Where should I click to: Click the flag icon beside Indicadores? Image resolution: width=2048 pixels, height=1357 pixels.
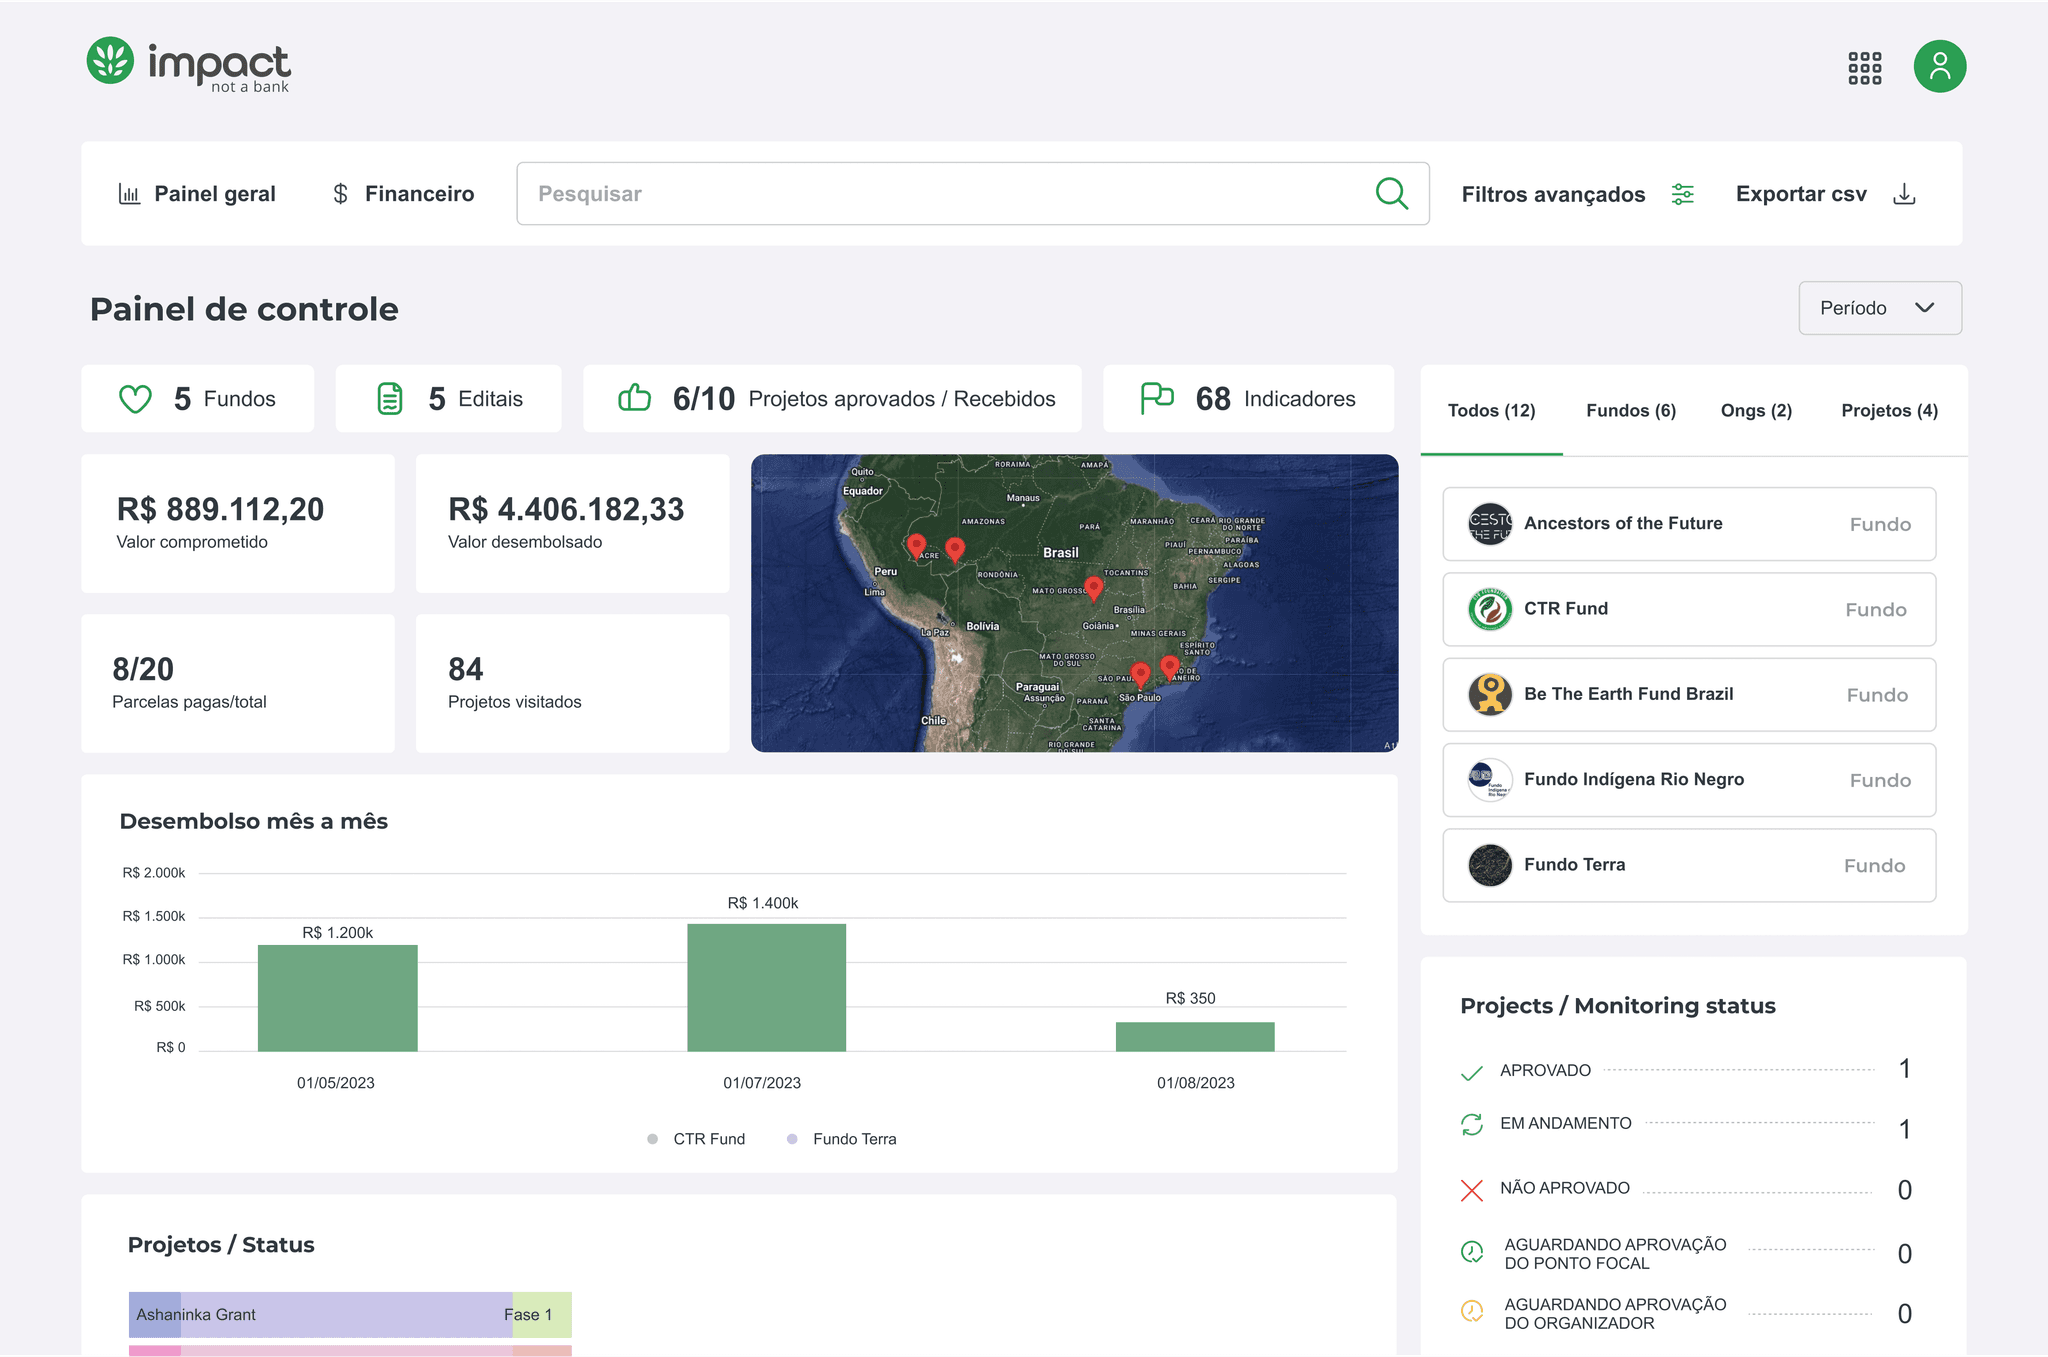click(x=1157, y=398)
